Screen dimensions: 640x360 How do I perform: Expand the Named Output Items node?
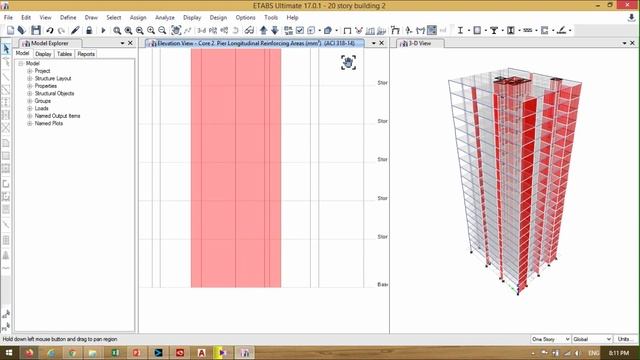pyautogui.click(x=29, y=116)
